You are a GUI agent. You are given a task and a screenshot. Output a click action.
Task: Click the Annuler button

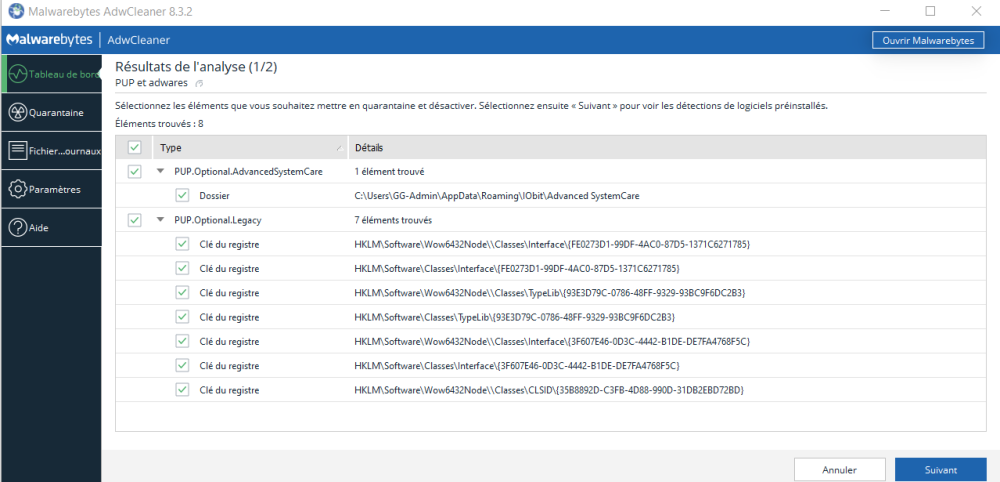pyautogui.click(x=839, y=470)
